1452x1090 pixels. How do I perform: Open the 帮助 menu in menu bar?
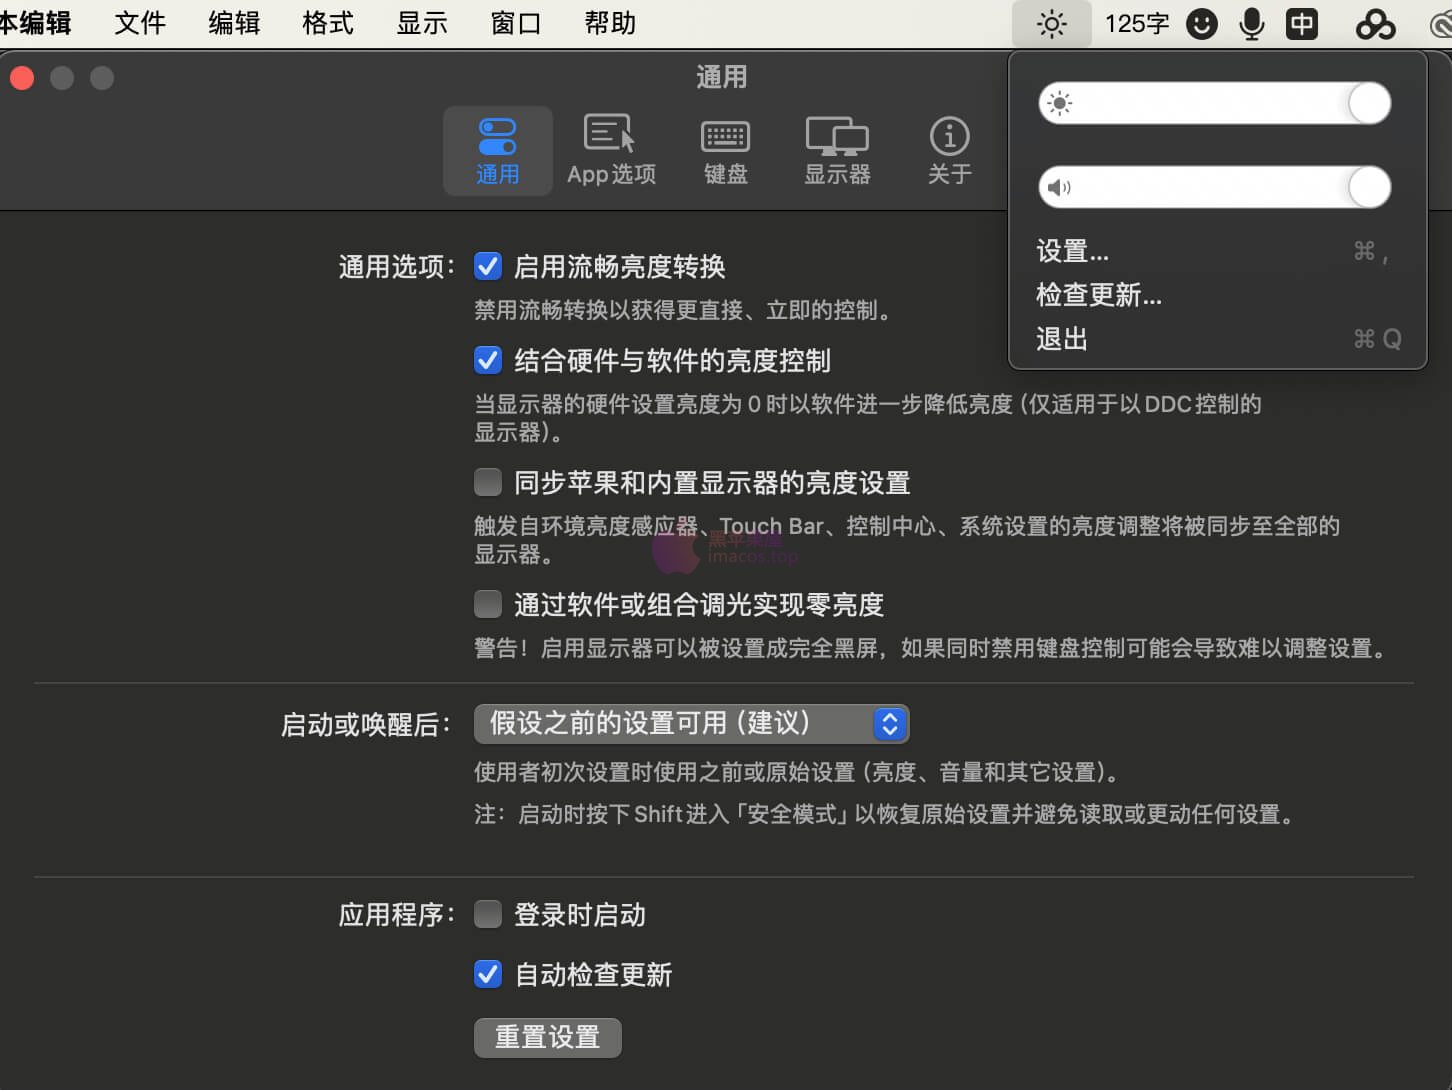tap(609, 22)
